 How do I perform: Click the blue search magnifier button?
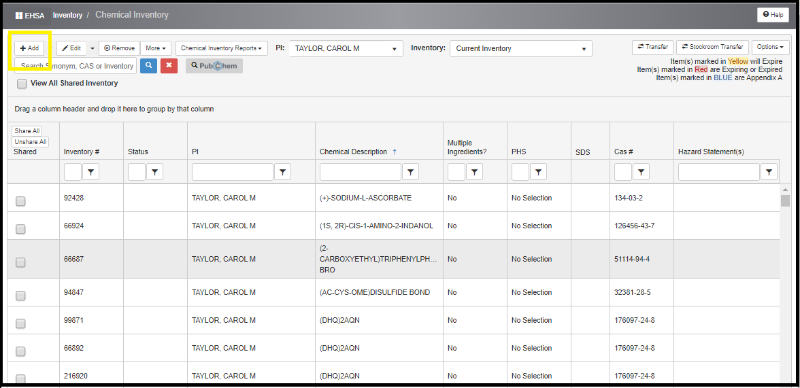click(x=148, y=66)
